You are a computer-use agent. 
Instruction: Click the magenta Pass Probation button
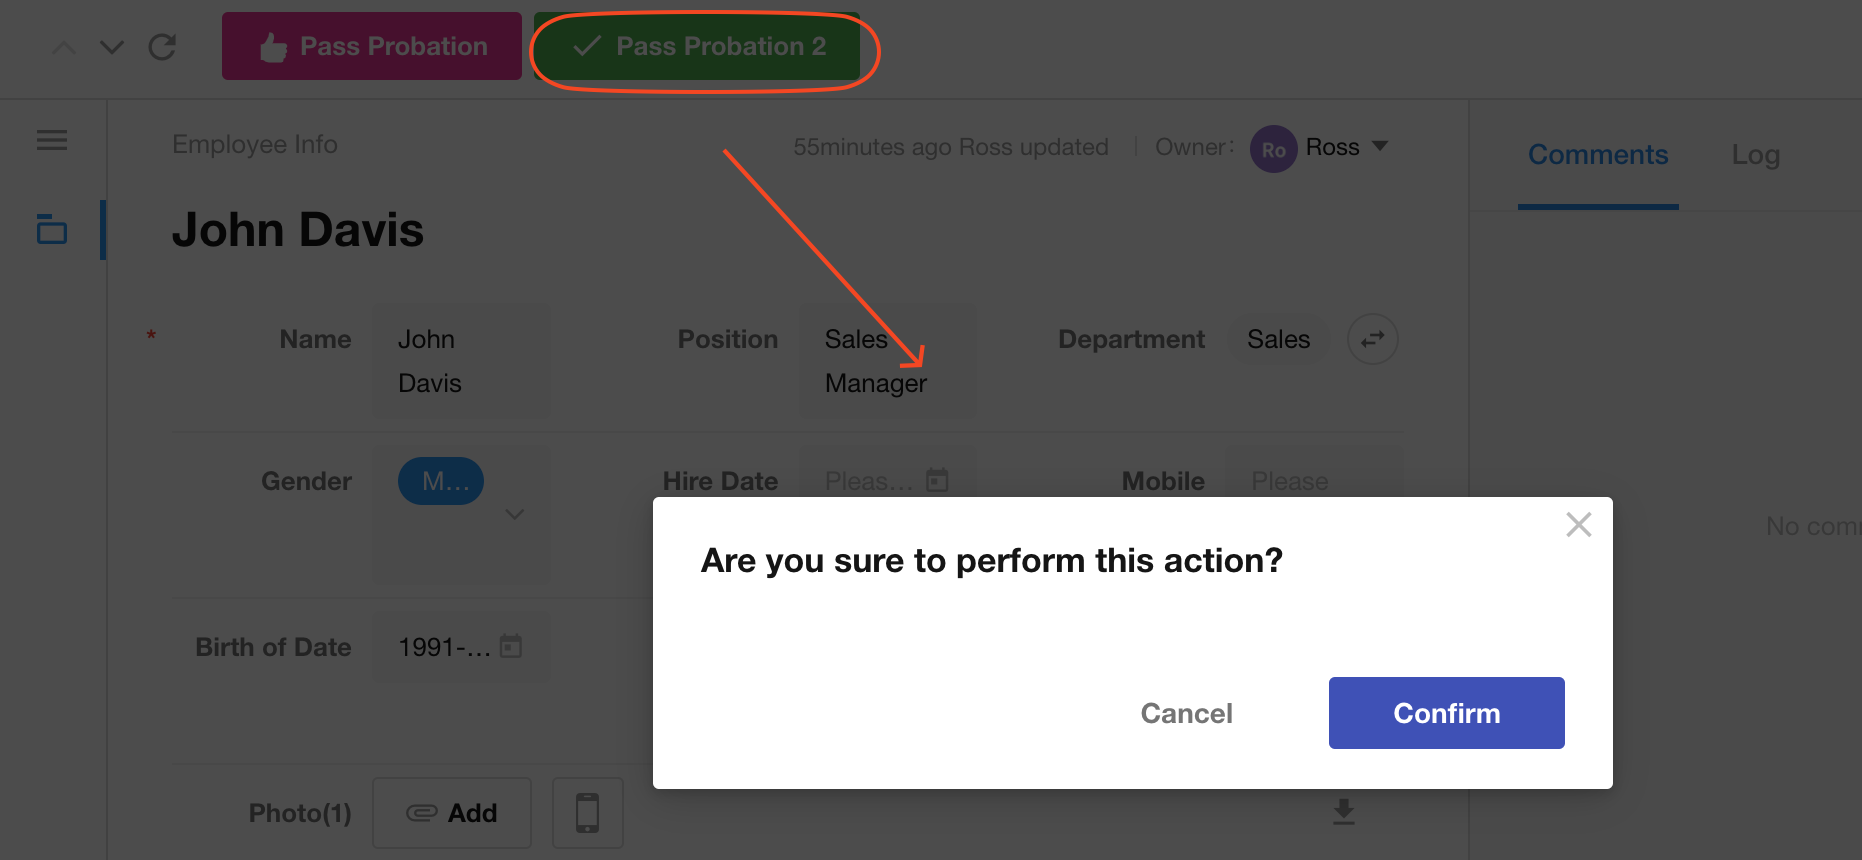coord(372,47)
